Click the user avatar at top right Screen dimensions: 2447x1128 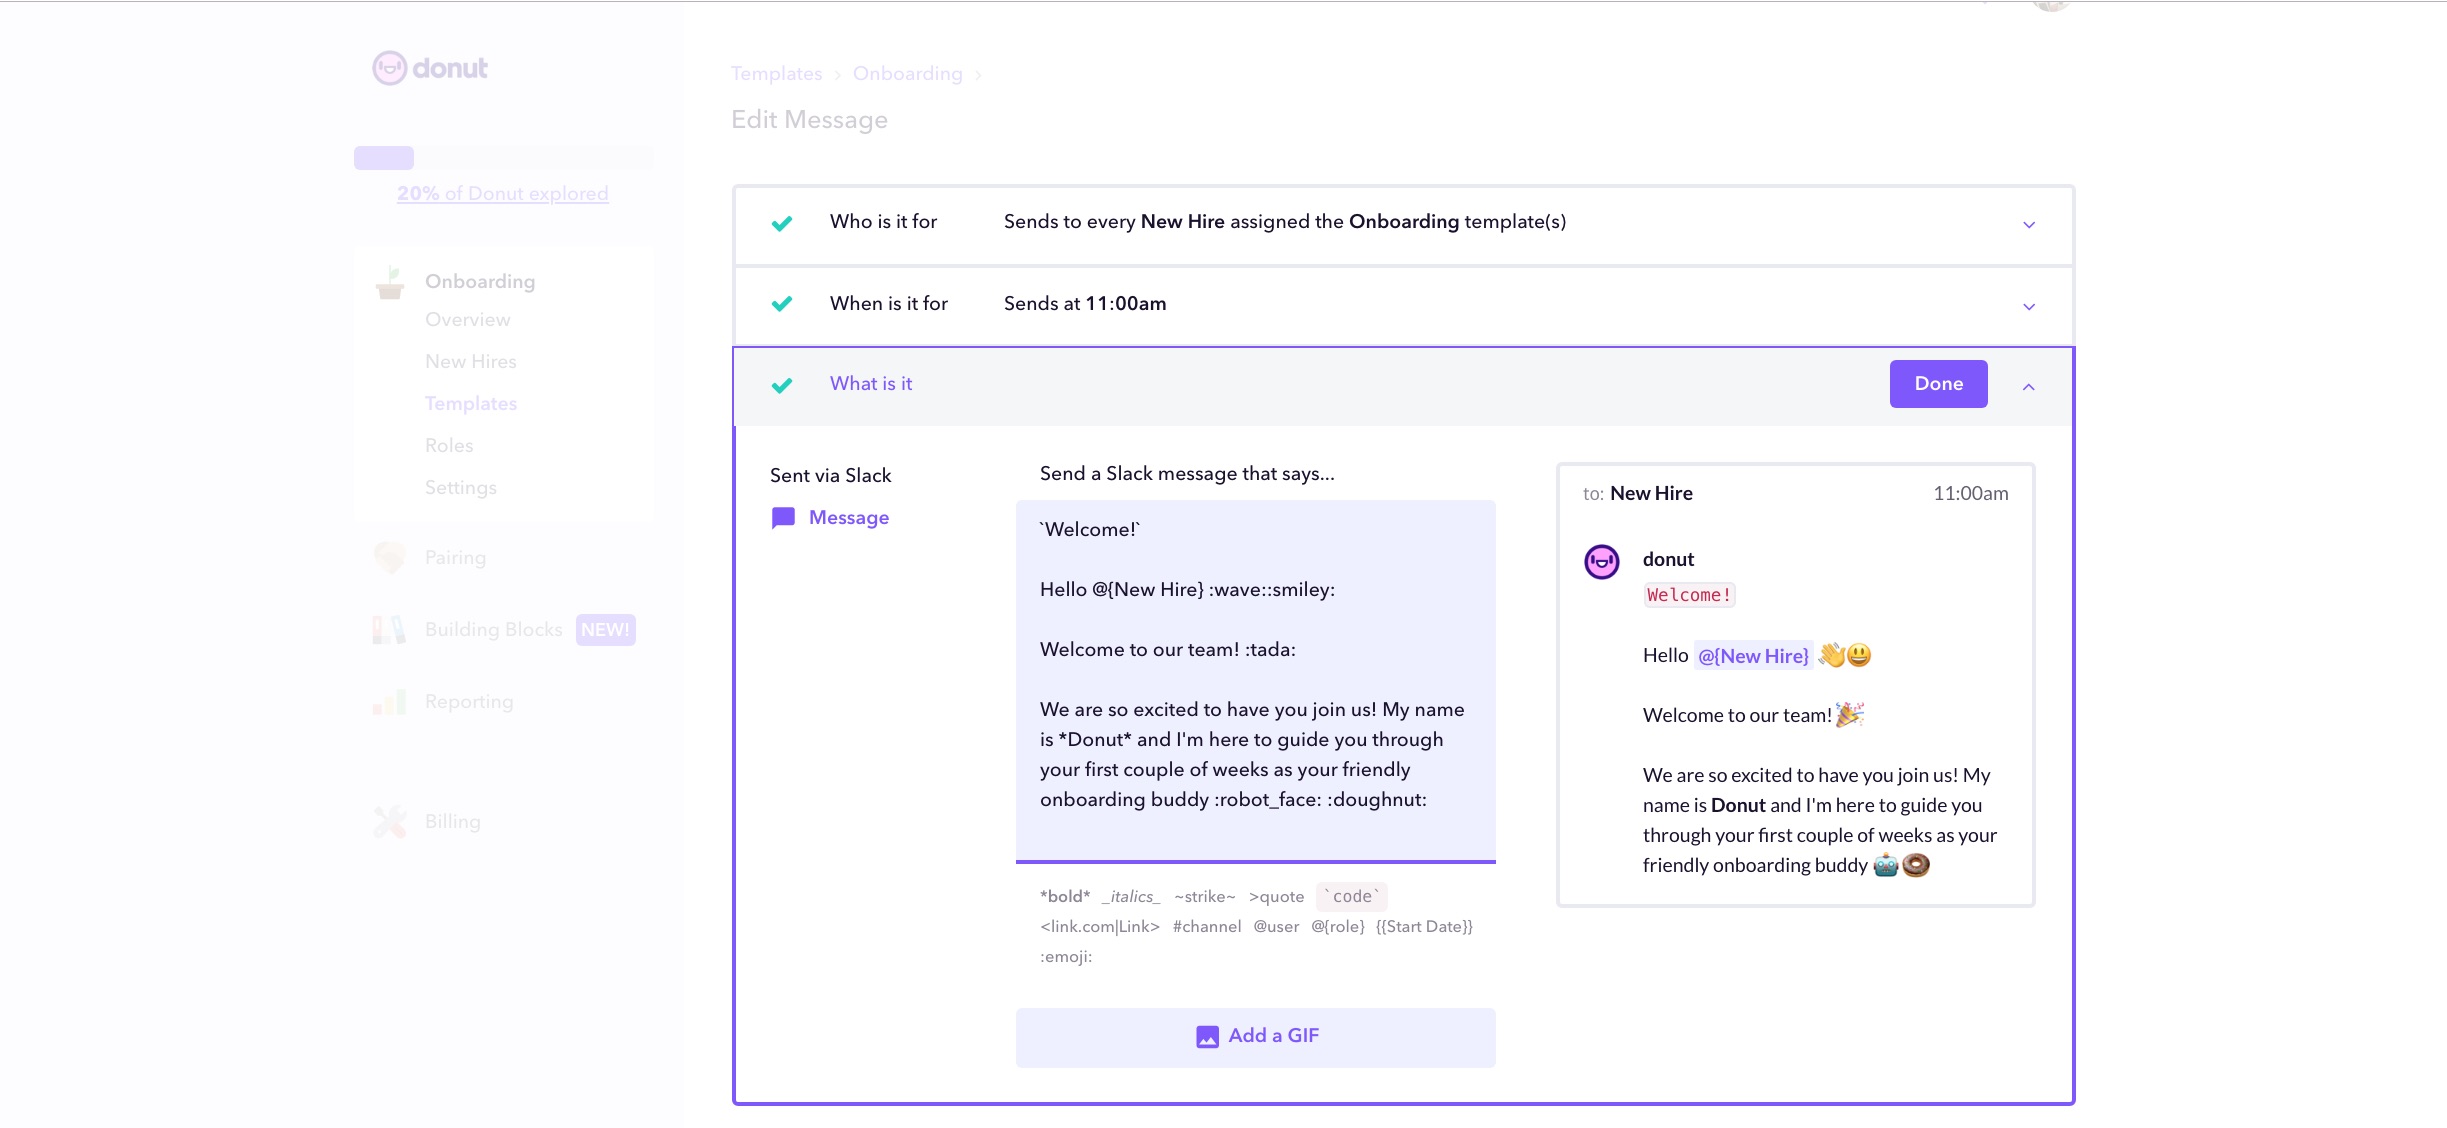(2051, 5)
